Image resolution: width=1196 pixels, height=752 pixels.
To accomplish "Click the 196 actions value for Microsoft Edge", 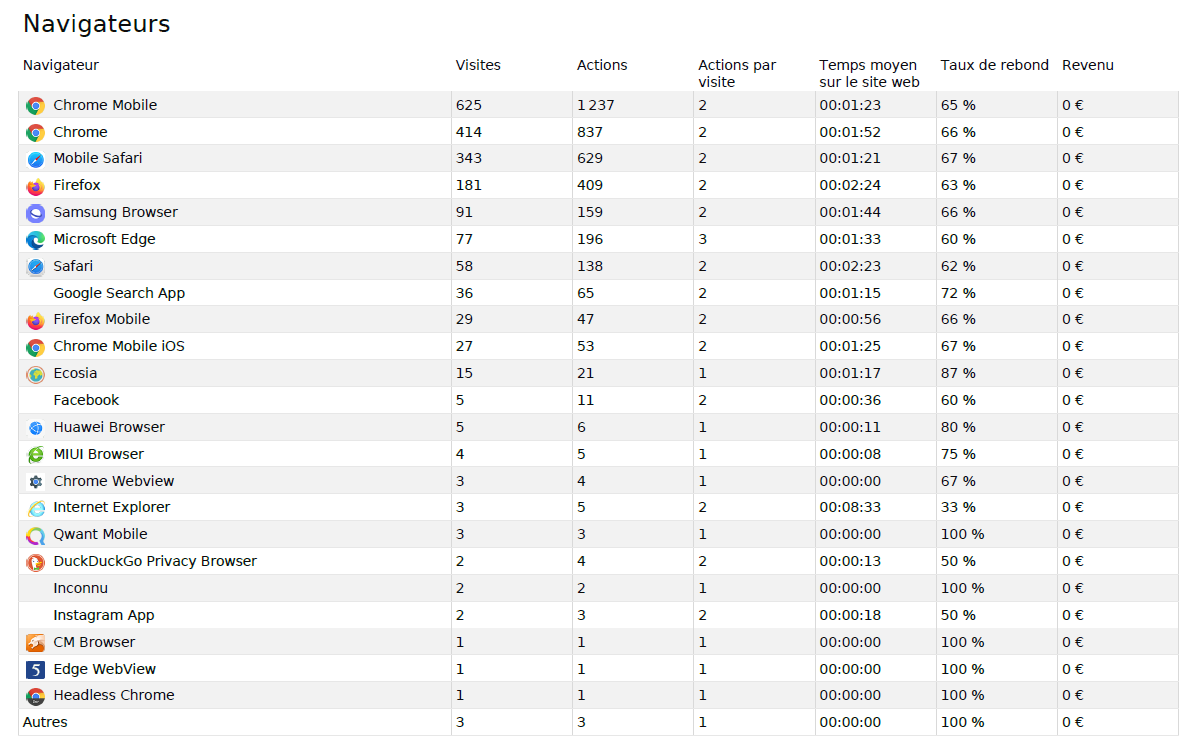I will point(590,239).
